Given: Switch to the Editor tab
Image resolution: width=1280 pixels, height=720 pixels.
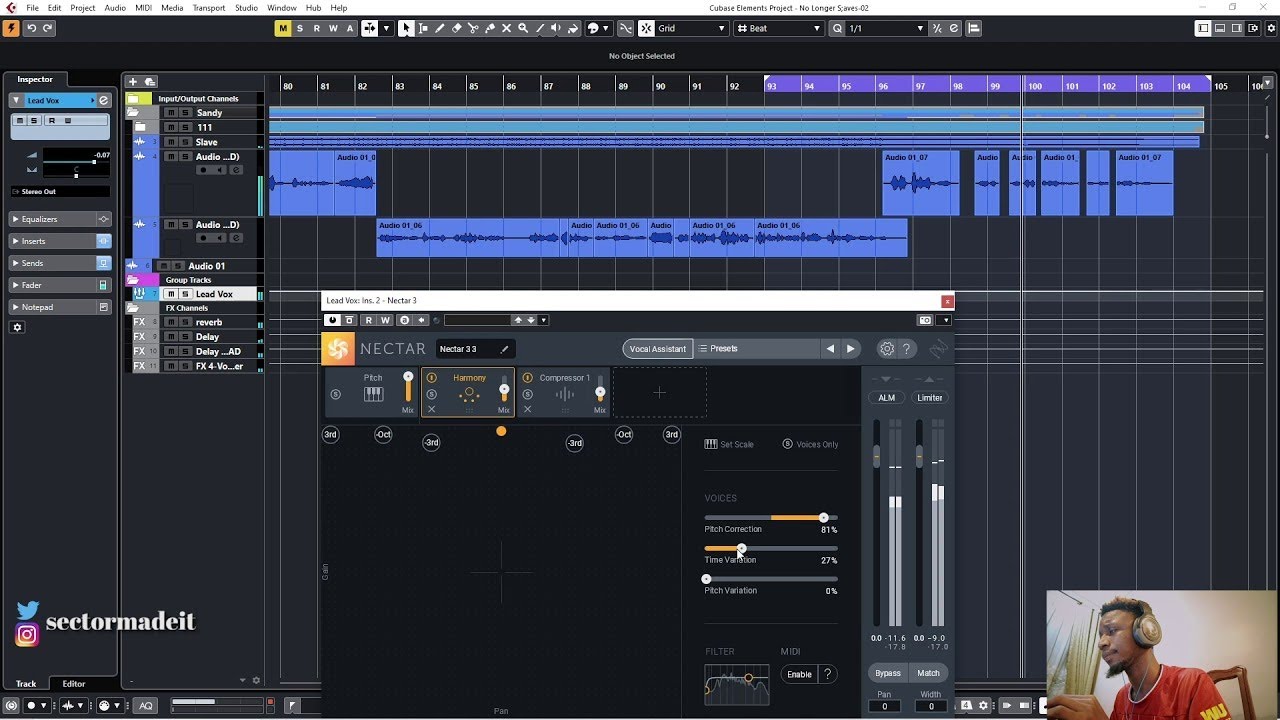Looking at the screenshot, I should (x=74, y=684).
